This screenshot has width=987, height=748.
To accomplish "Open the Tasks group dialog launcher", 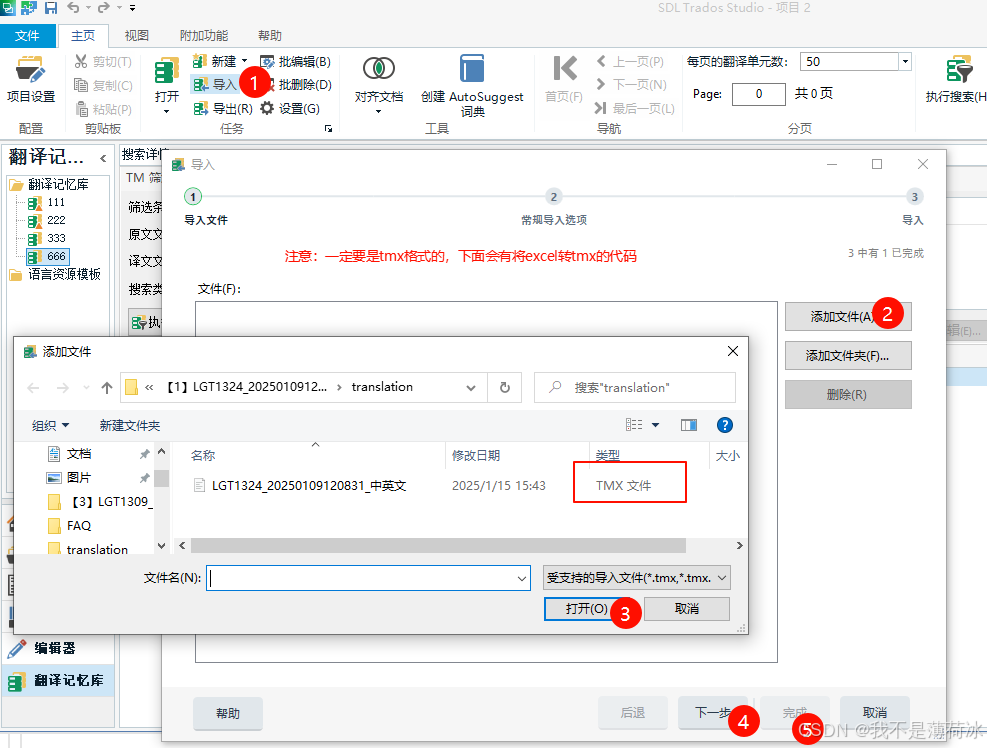I will tap(328, 128).
